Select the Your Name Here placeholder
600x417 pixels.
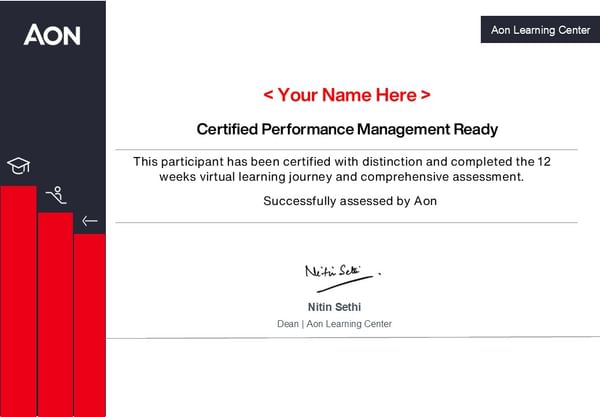pyautogui.click(x=347, y=95)
